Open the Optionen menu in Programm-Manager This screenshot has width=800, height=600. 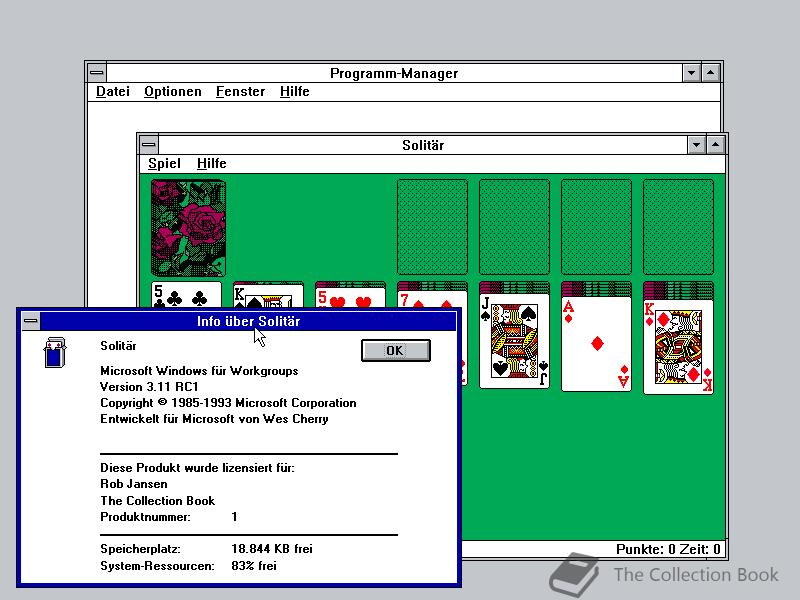click(172, 92)
